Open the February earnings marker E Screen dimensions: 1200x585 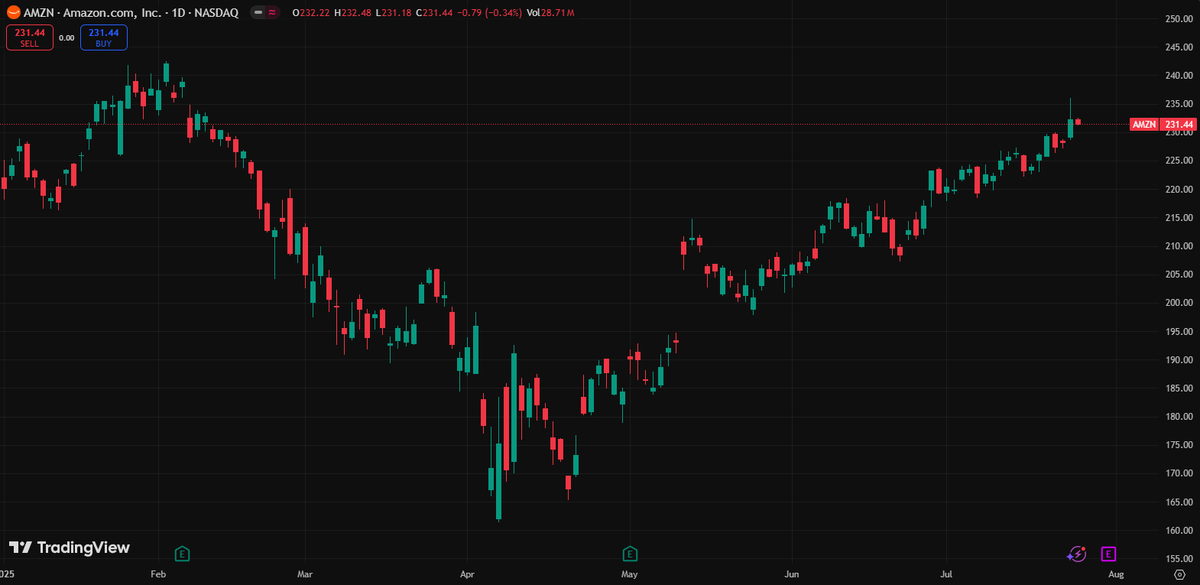[x=182, y=553]
